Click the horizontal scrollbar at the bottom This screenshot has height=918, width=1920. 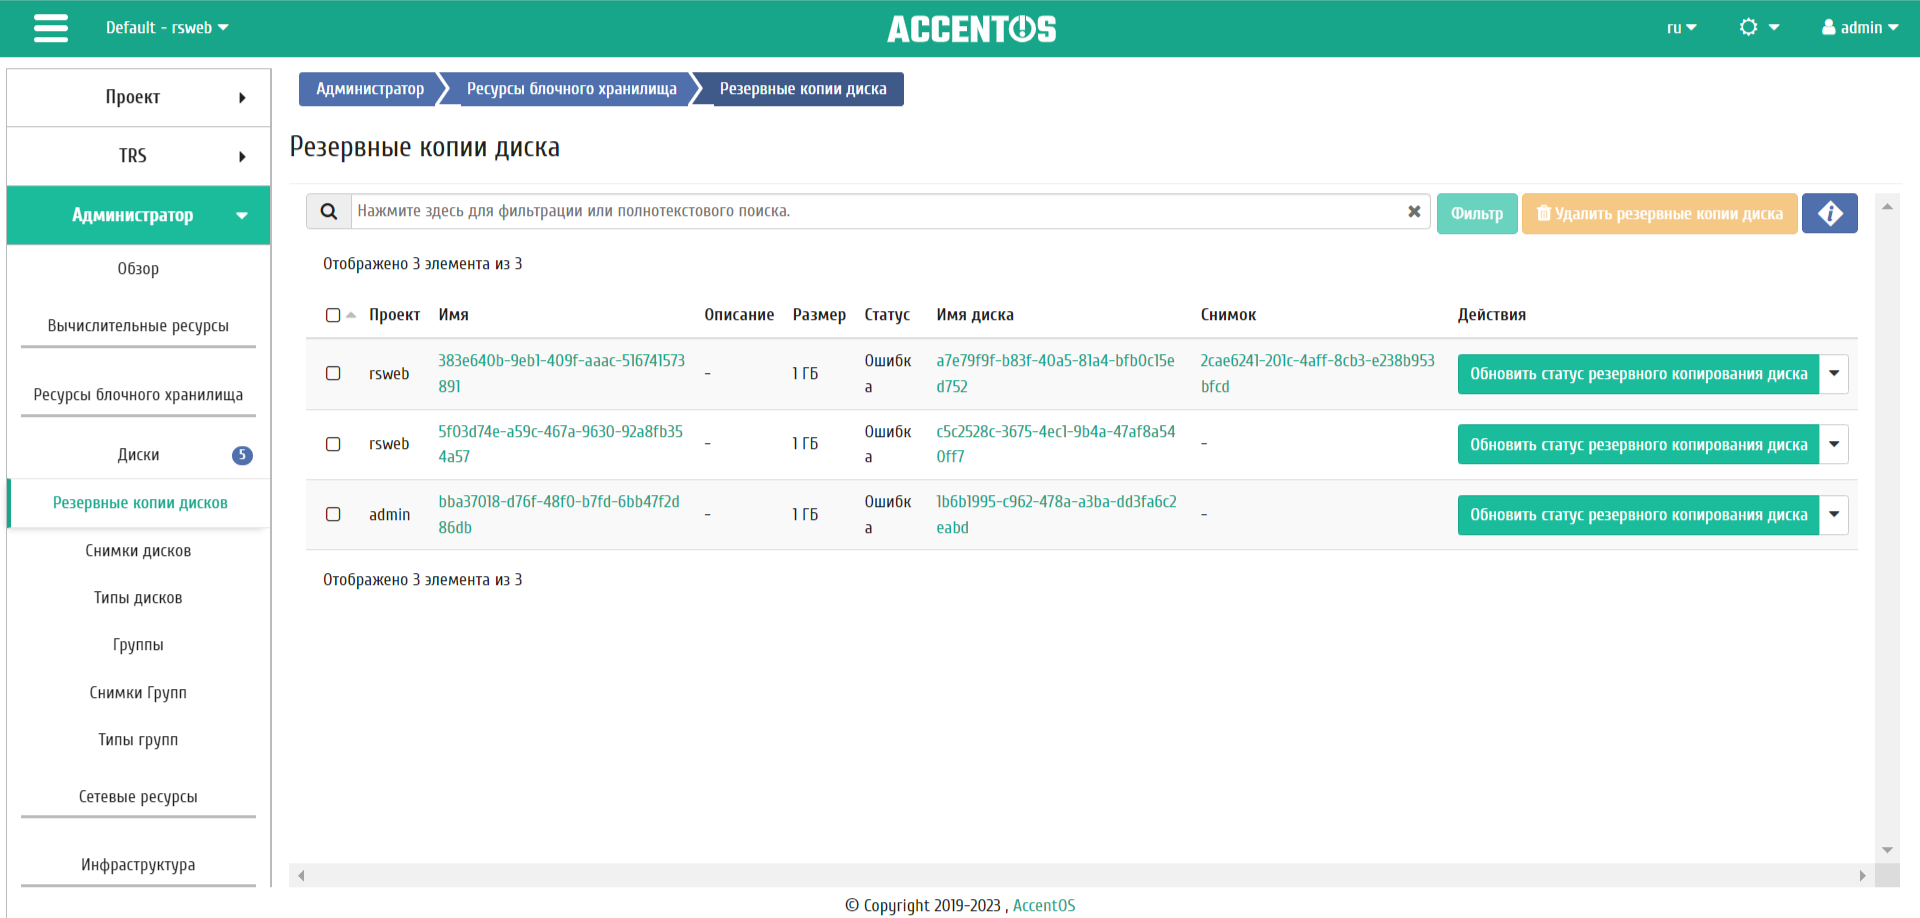(x=1080, y=876)
